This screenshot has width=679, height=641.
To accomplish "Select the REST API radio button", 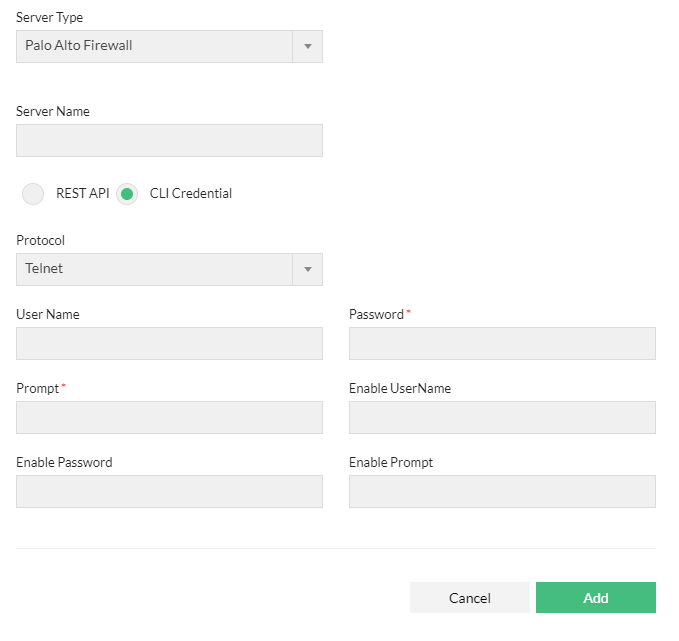I will click(33, 194).
